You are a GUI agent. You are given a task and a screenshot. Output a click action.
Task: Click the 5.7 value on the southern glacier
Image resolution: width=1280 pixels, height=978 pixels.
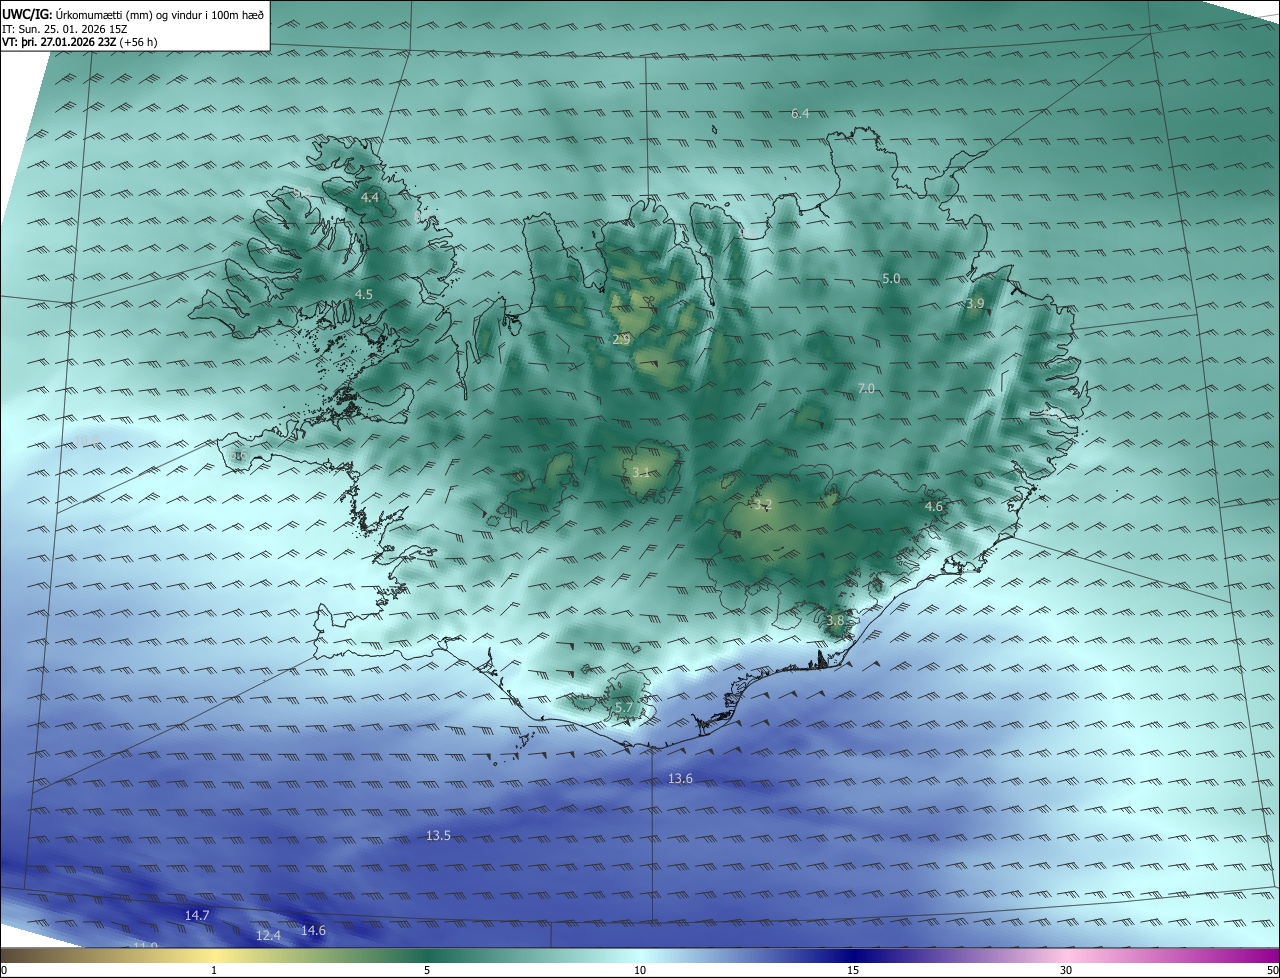(623, 707)
